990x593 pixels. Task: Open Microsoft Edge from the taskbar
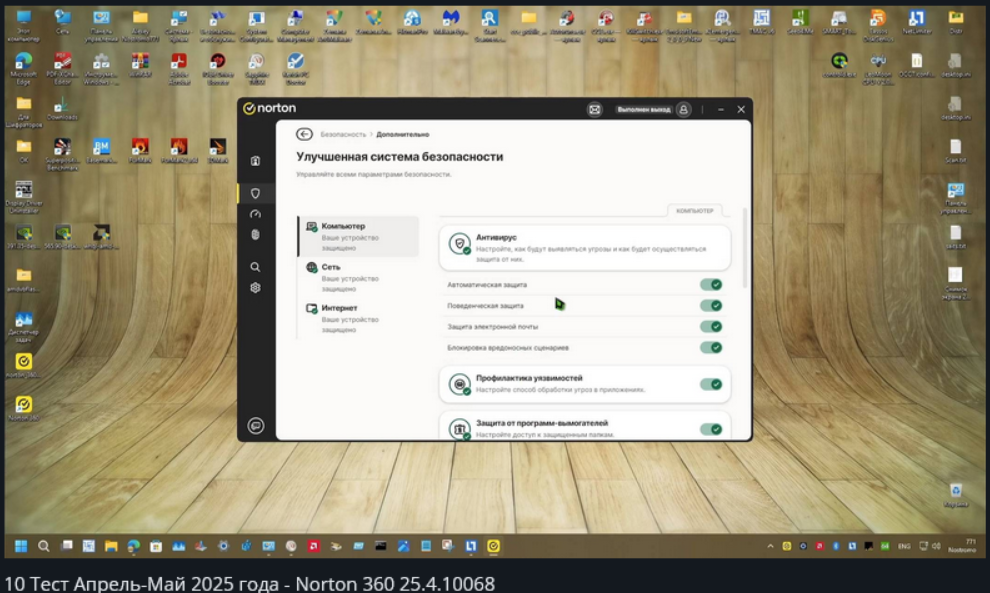[x=133, y=546]
